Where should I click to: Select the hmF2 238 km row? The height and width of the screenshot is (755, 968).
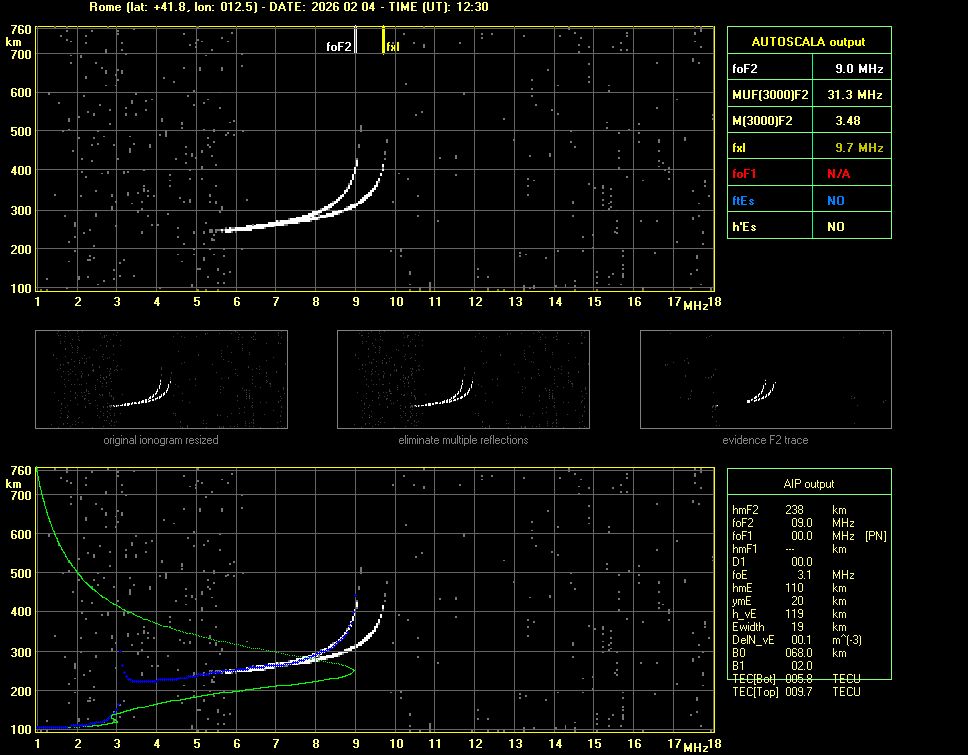coord(795,509)
